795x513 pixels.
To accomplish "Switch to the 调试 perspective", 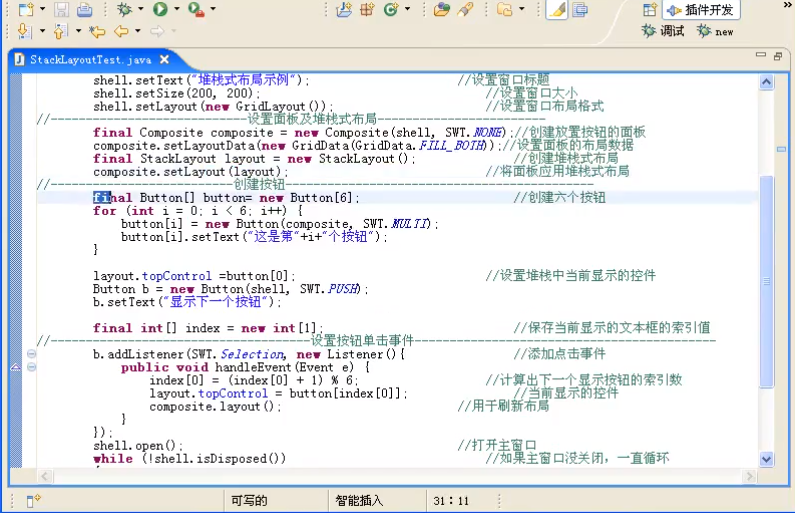I will coord(664,31).
